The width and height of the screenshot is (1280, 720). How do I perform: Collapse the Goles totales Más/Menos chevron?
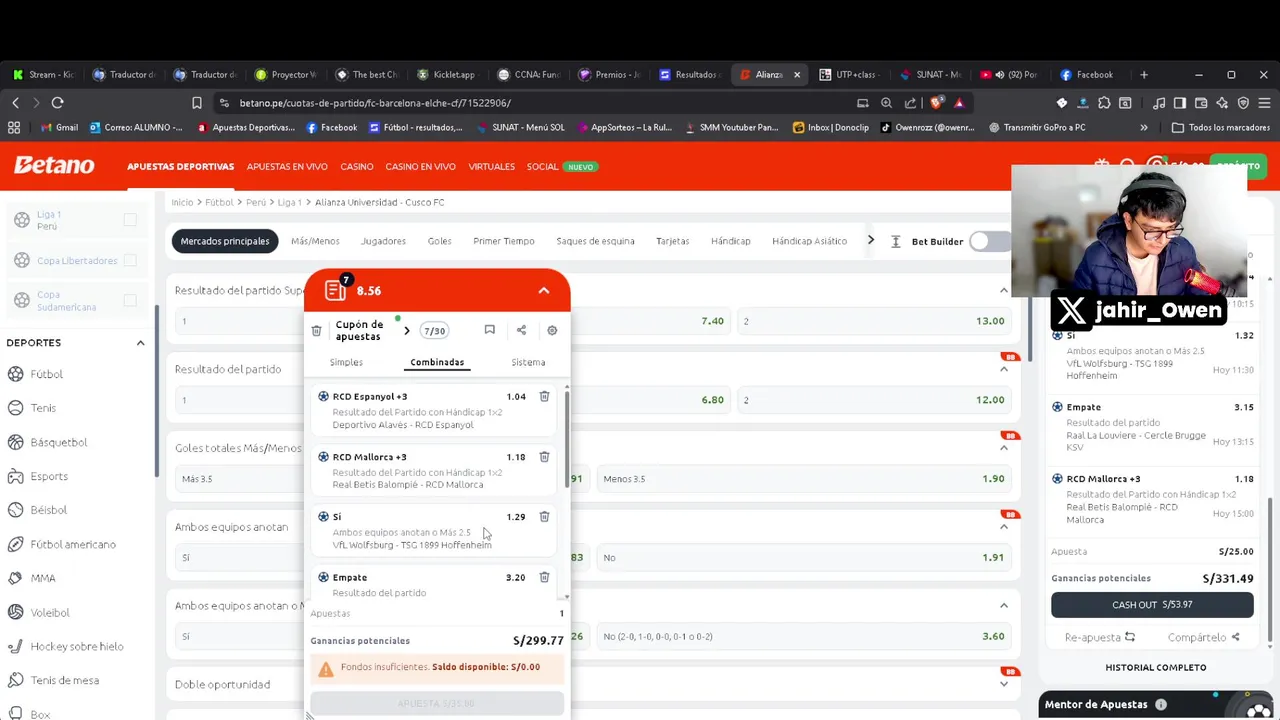pos(1004,448)
